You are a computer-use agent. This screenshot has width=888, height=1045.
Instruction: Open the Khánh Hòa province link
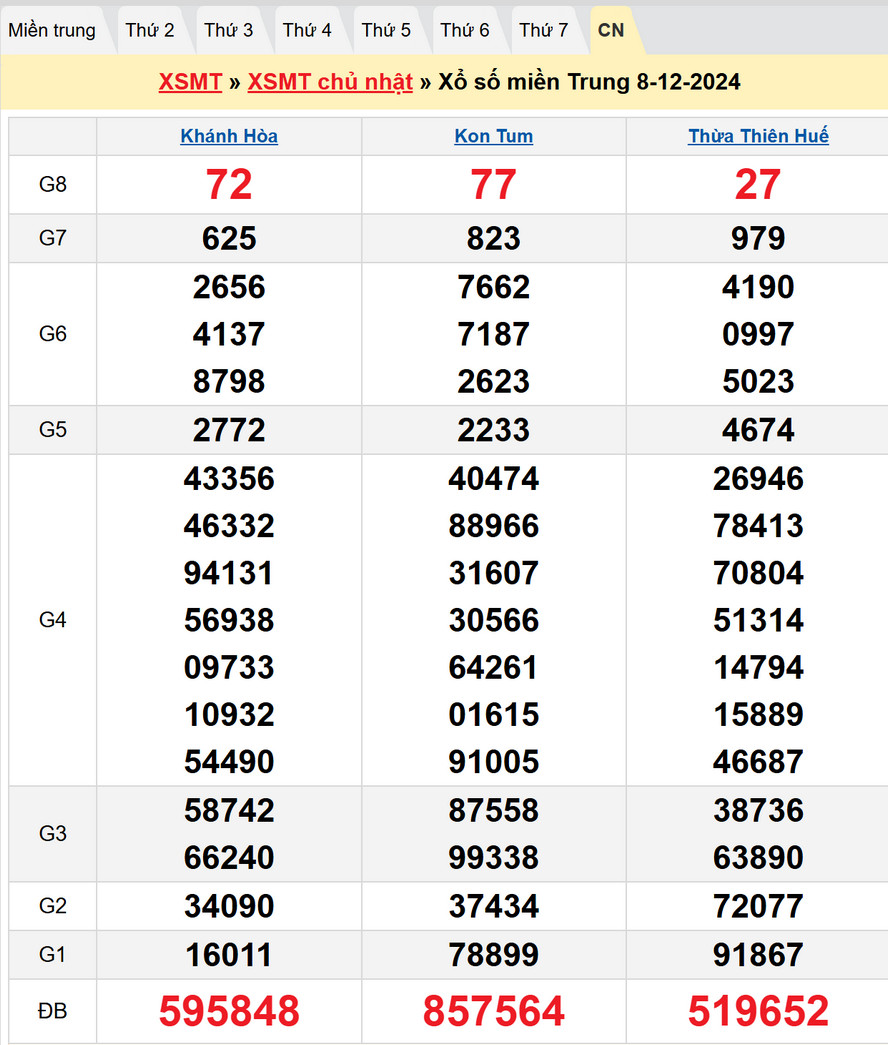tap(229, 137)
